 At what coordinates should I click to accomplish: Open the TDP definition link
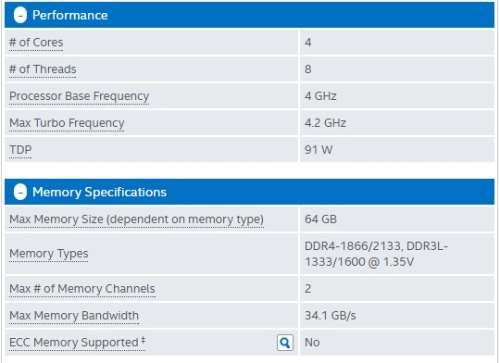(20, 150)
